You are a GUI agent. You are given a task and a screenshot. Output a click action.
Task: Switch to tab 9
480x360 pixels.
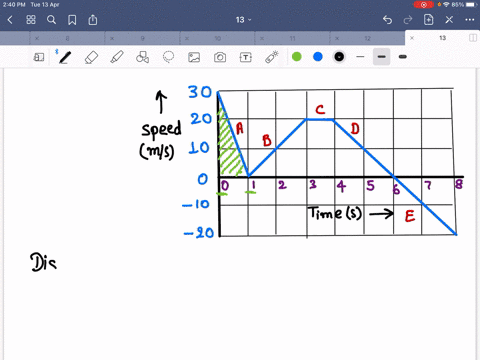[142, 38]
